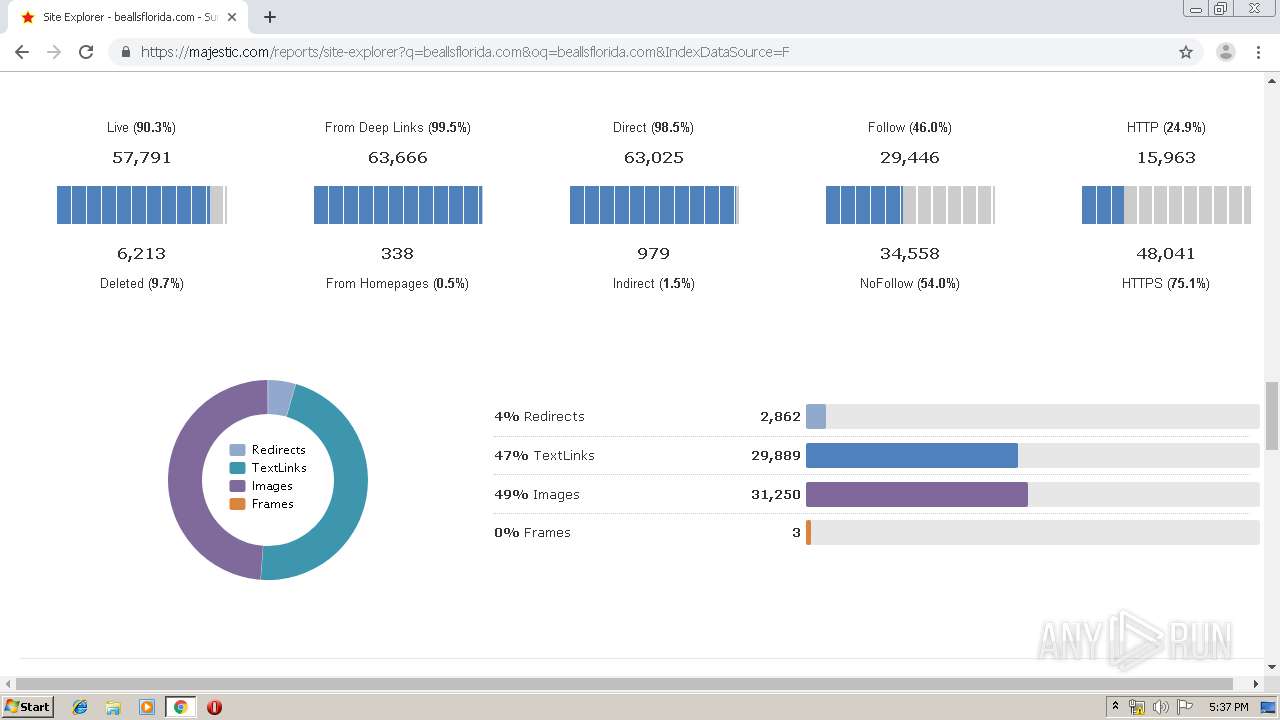The image size is (1280, 720).
Task: Click the address bar URL
Action: point(465,52)
